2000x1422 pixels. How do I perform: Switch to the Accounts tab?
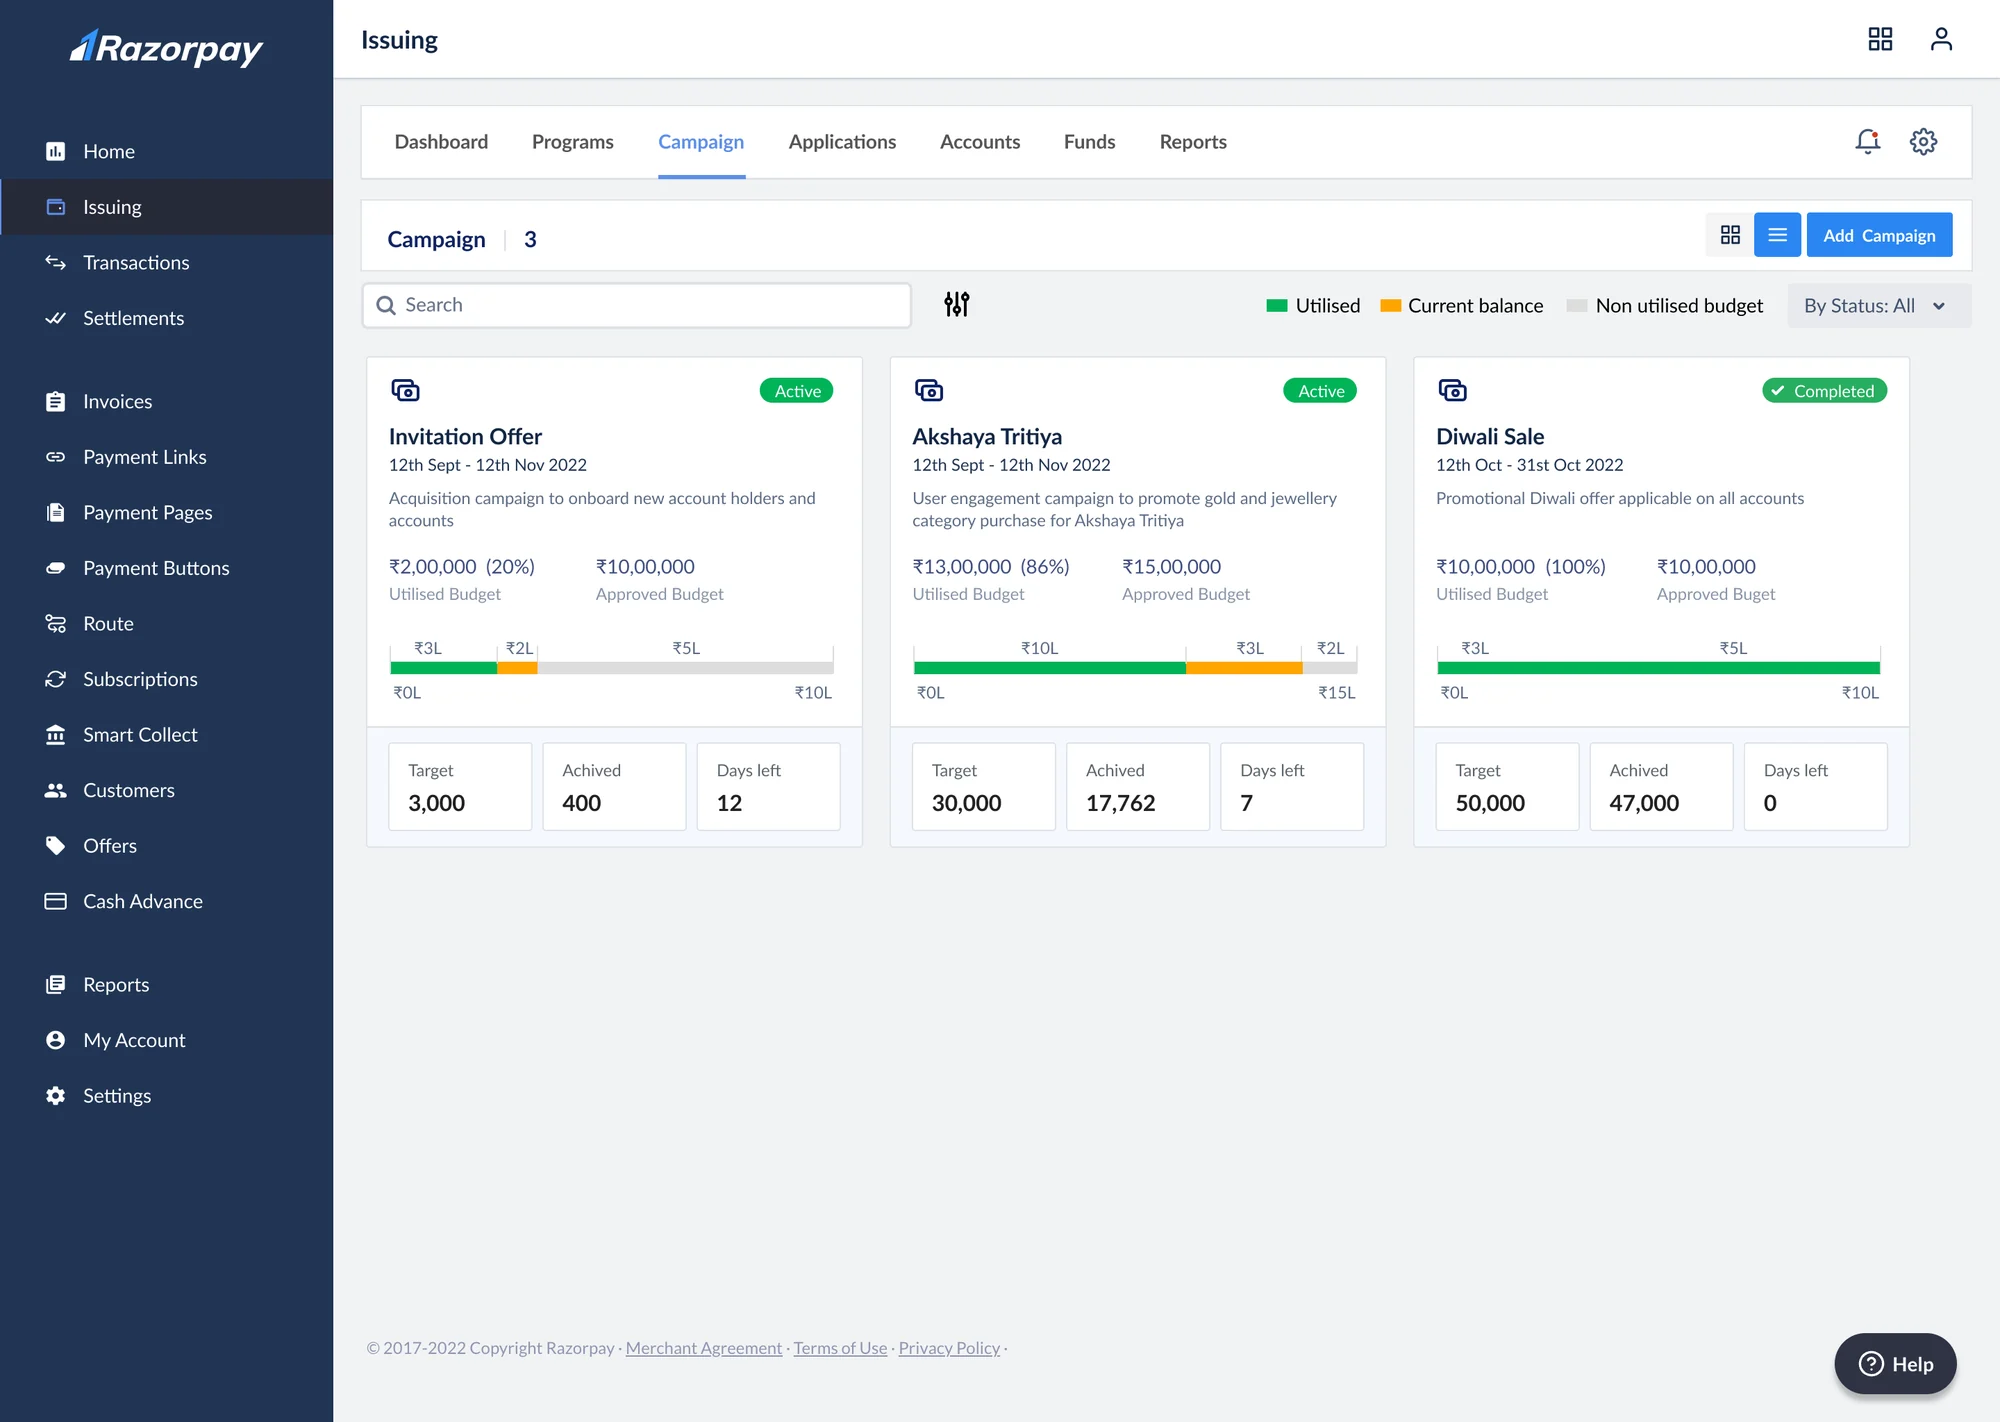980,142
